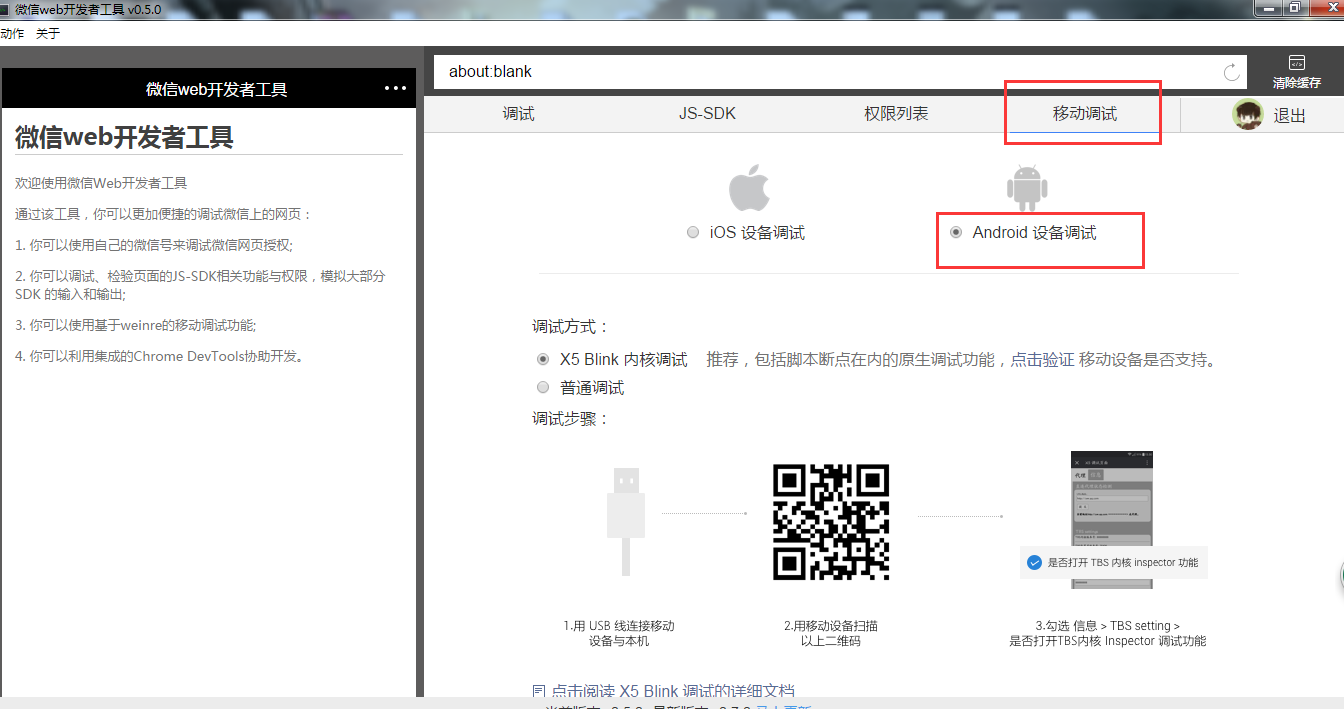Switch to the 调试 tab
1344x709 pixels.
[518, 114]
